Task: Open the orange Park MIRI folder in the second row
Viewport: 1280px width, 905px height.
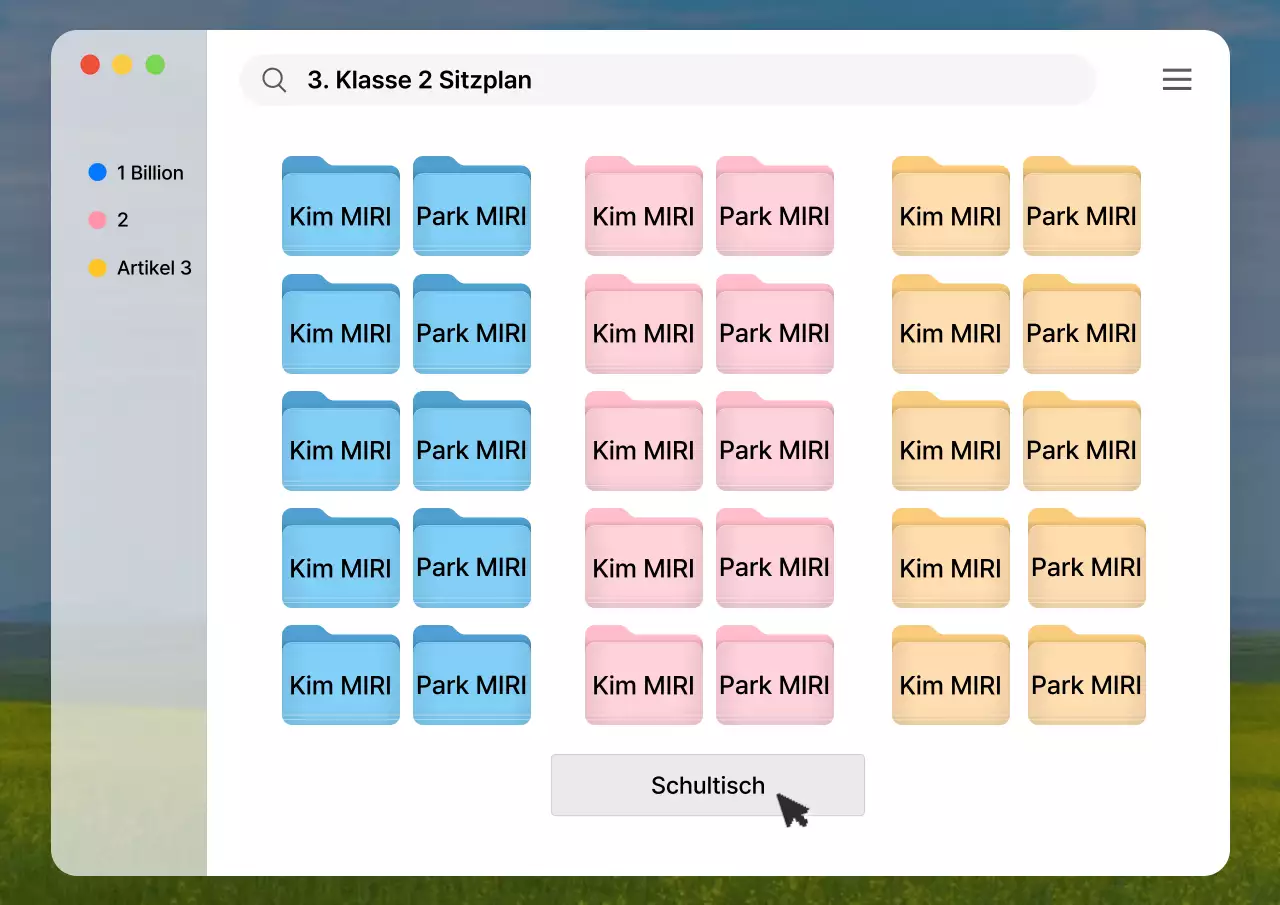Action: [1082, 325]
